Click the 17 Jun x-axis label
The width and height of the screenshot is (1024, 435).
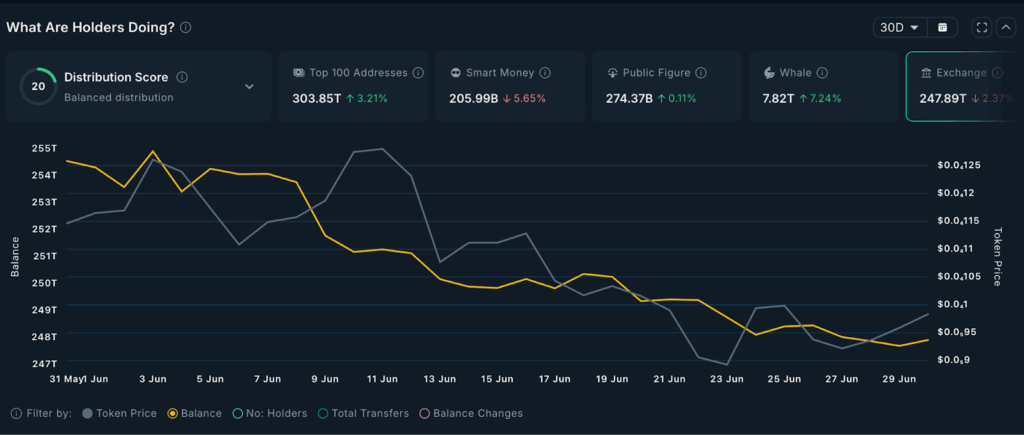tap(554, 378)
